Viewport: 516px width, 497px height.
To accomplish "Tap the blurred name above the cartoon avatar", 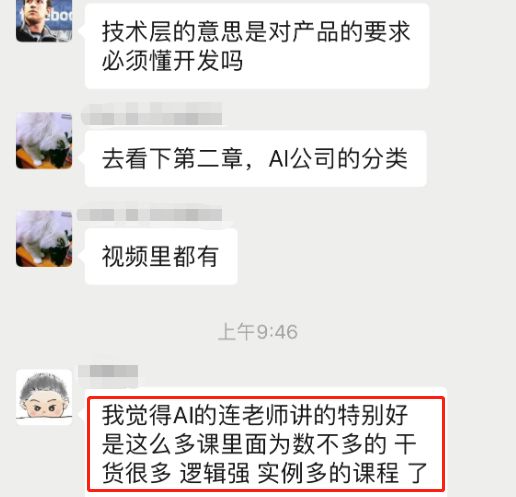I will pos(108,371).
